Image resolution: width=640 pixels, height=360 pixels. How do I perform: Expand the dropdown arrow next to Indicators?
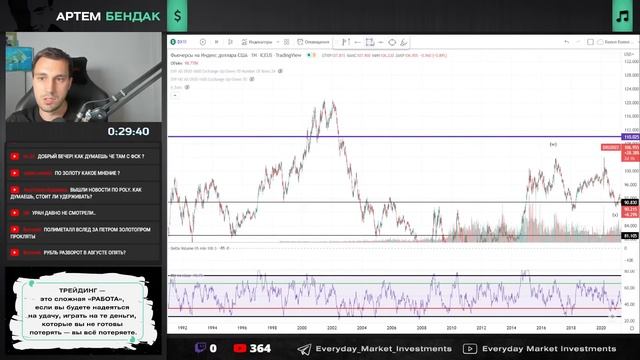point(278,42)
